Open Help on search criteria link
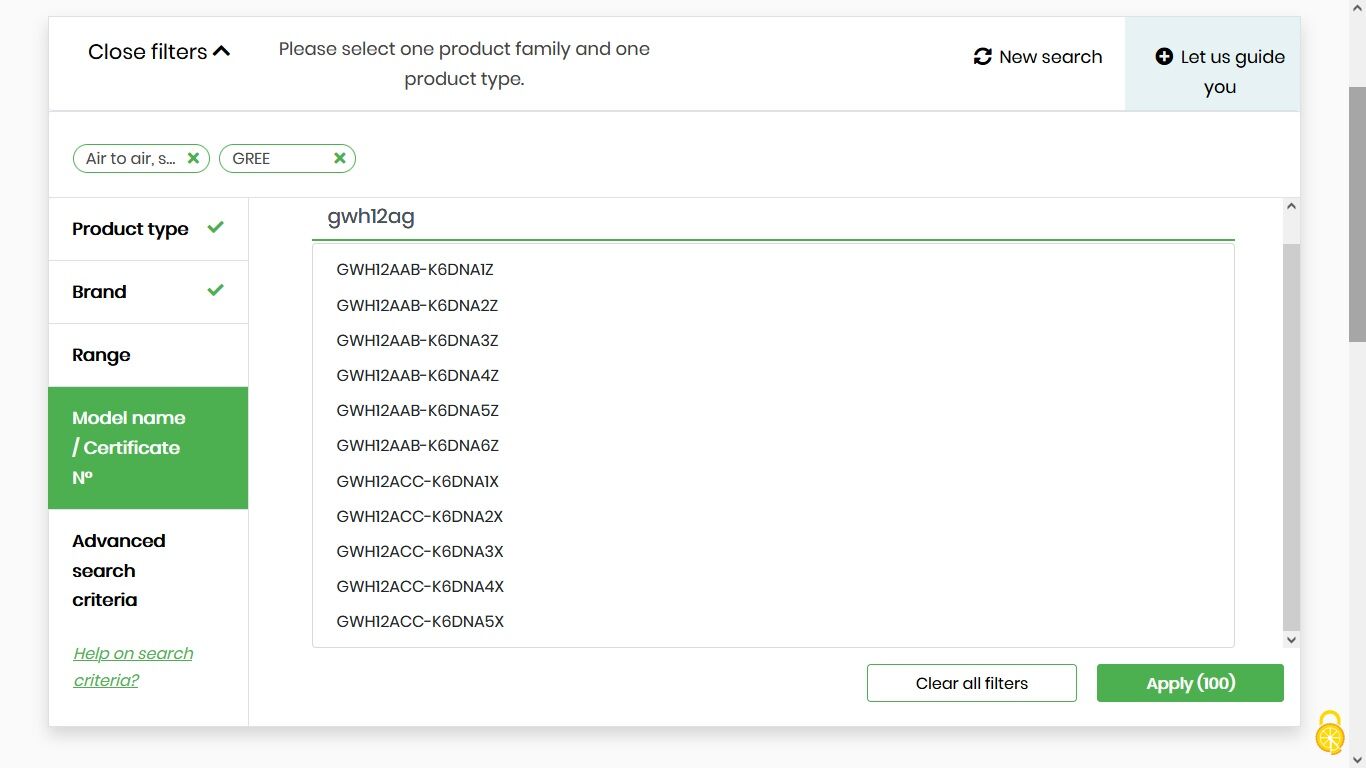 coord(133,667)
